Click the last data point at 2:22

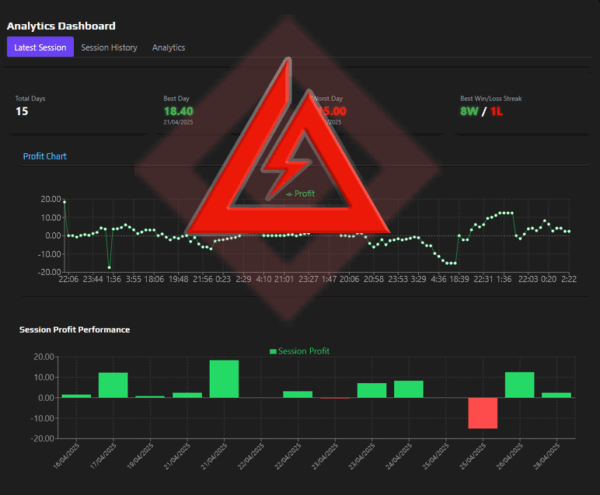point(569,231)
